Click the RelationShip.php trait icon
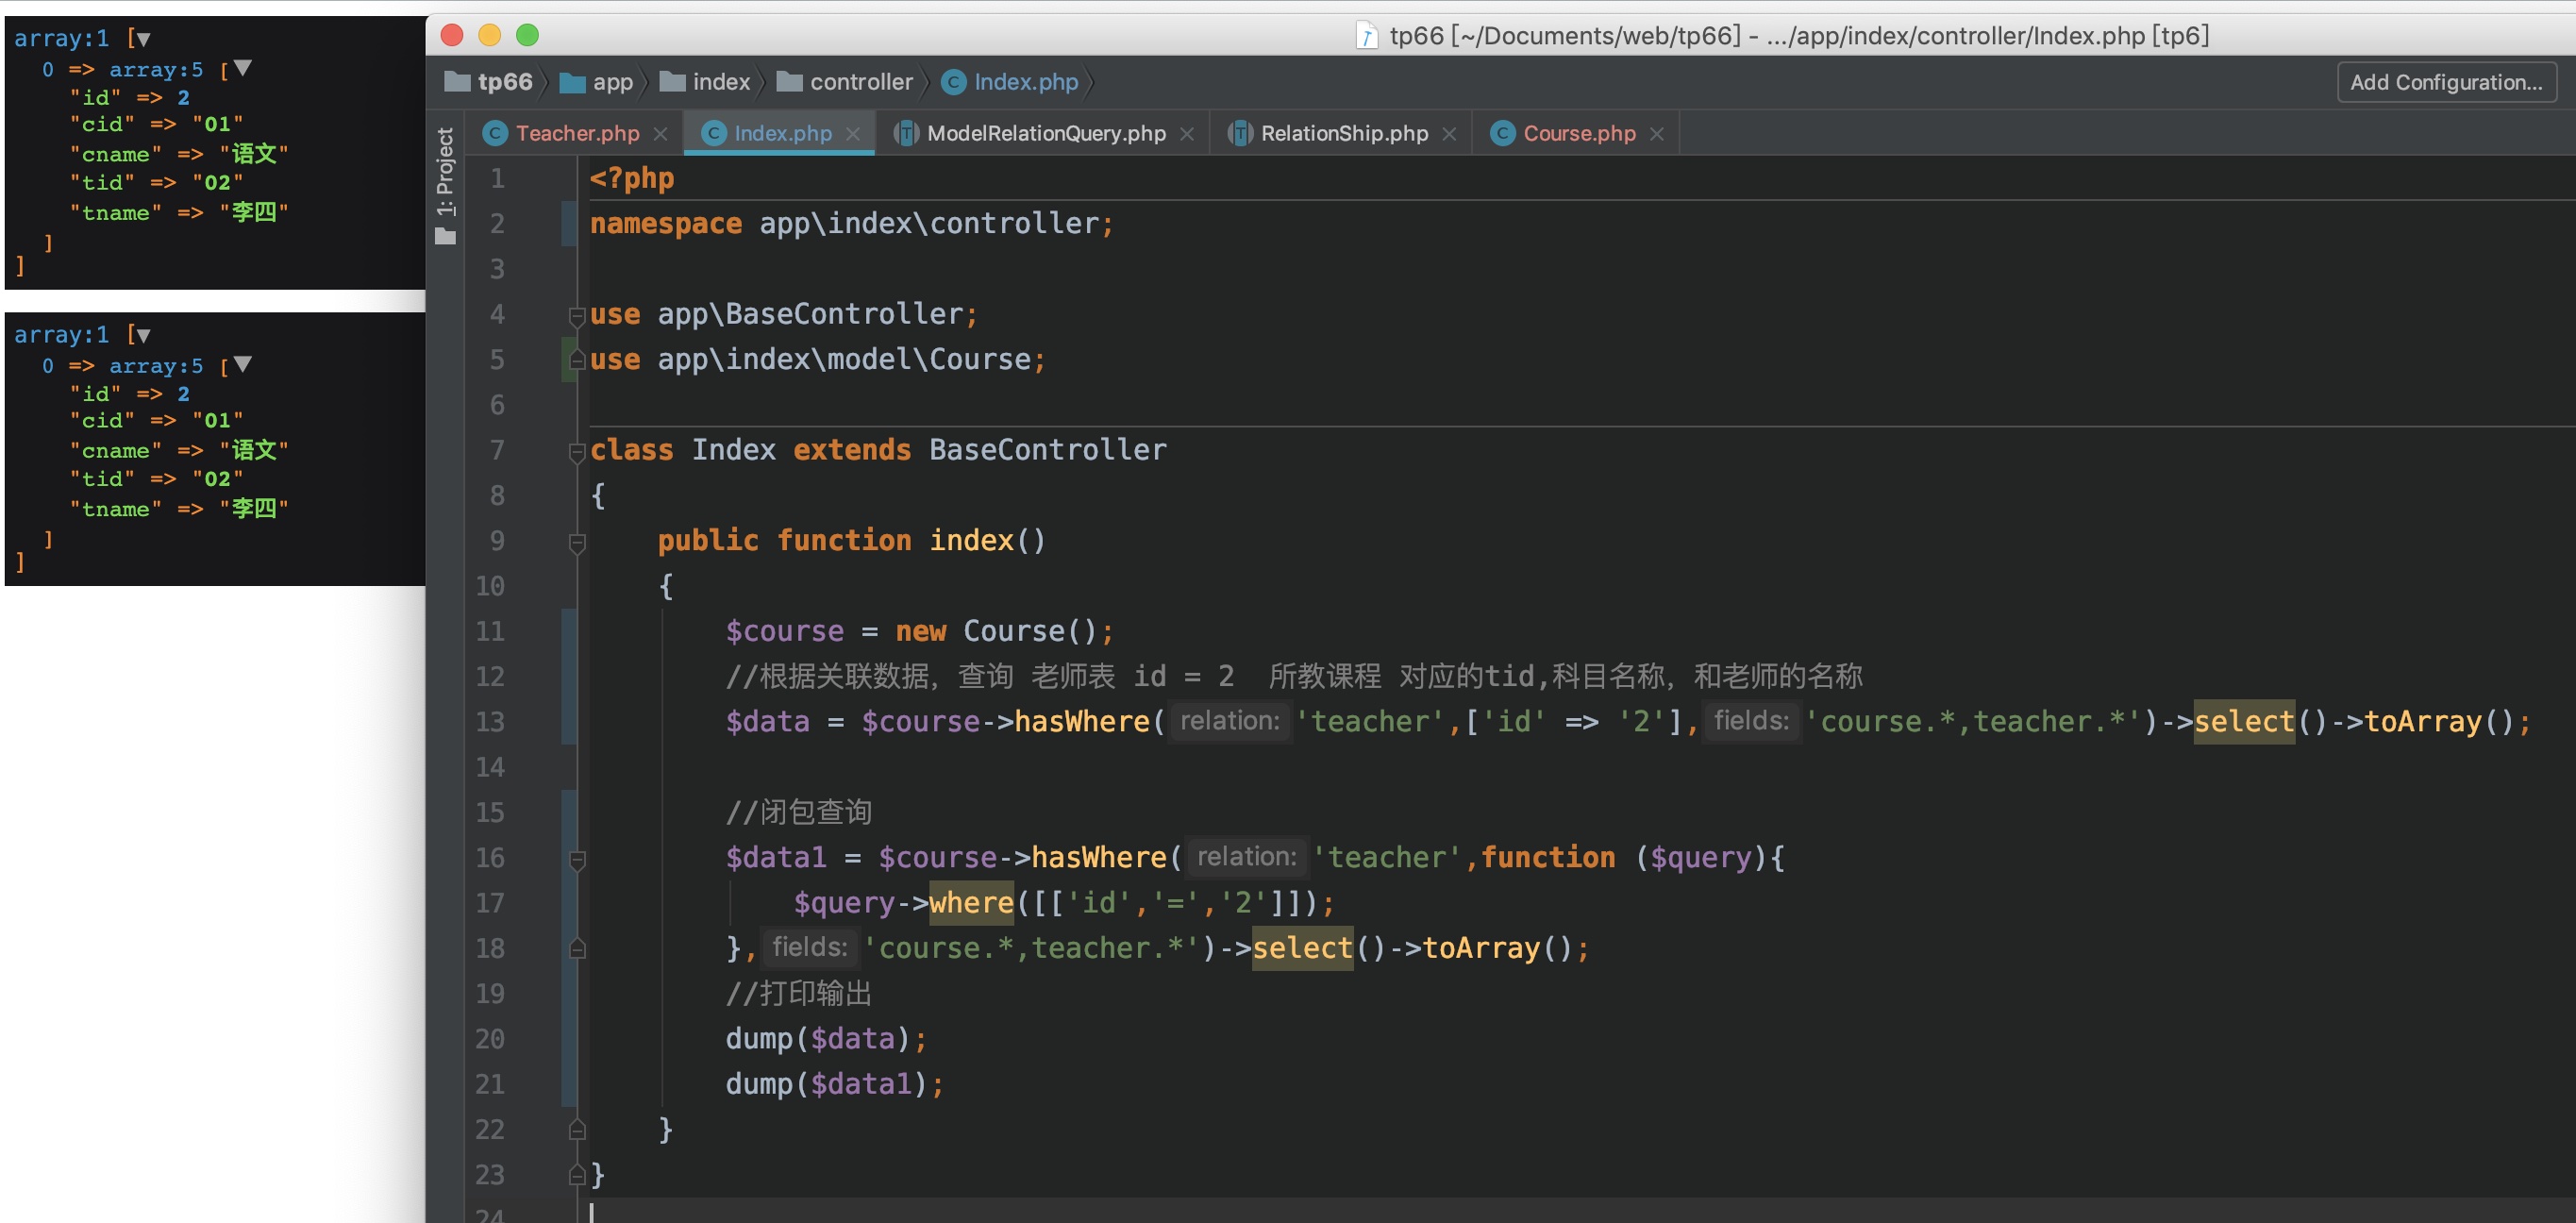This screenshot has height=1223, width=2576. (1240, 134)
